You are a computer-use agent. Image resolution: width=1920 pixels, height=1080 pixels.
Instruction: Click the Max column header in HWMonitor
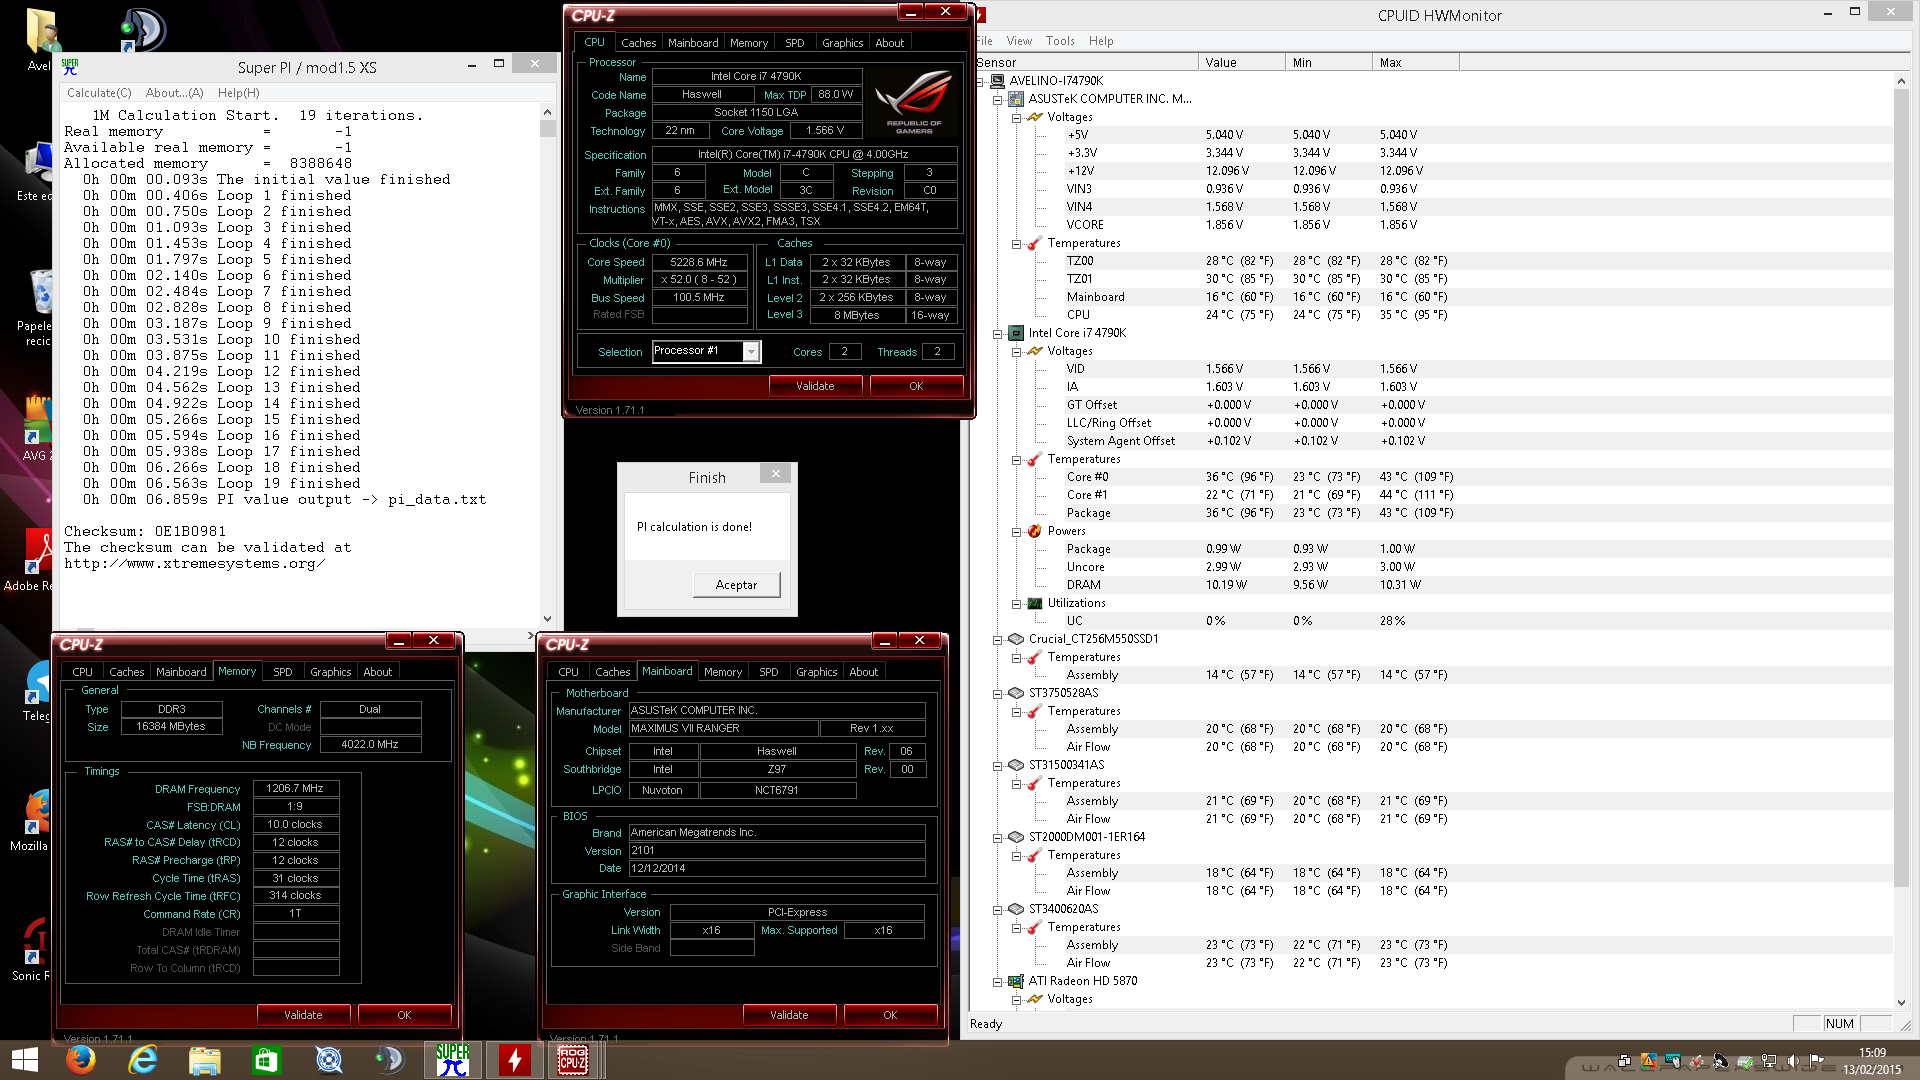point(1415,62)
